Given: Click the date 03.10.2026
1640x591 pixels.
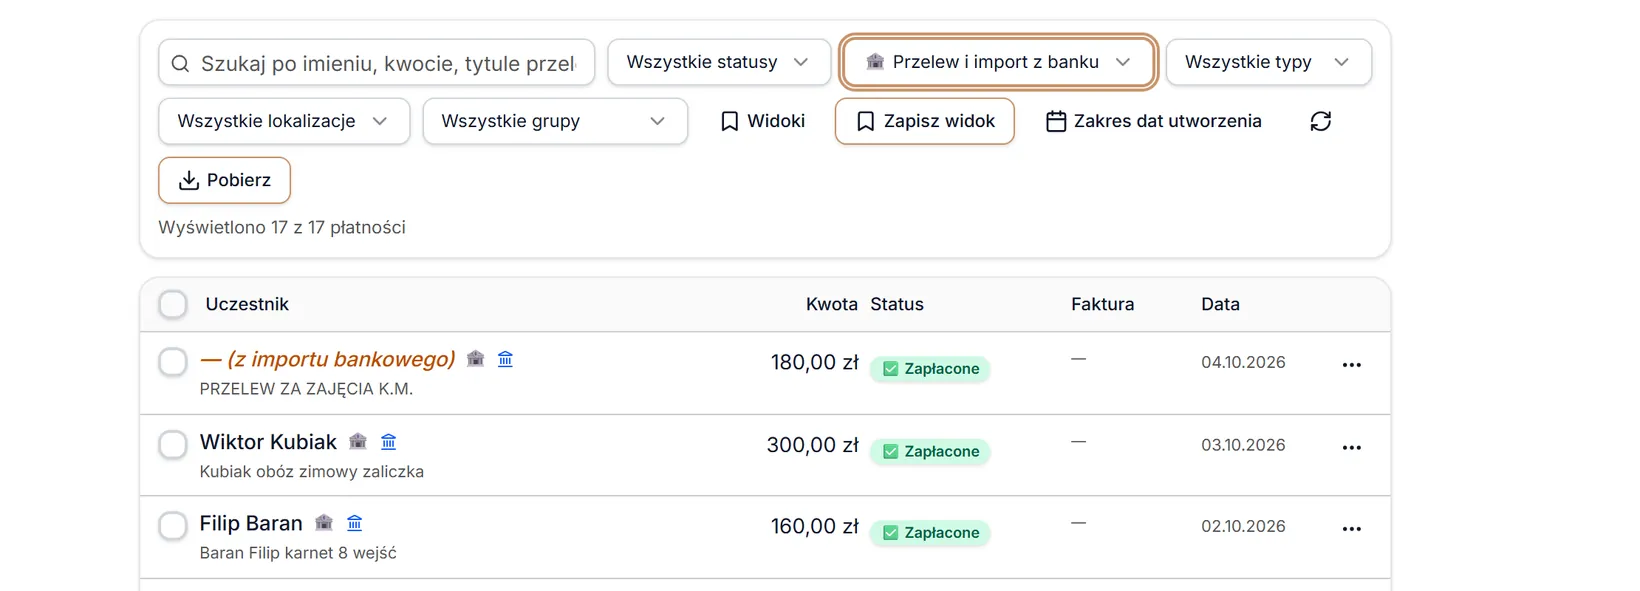Looking at the screenshot, I should pos(1243,445).
